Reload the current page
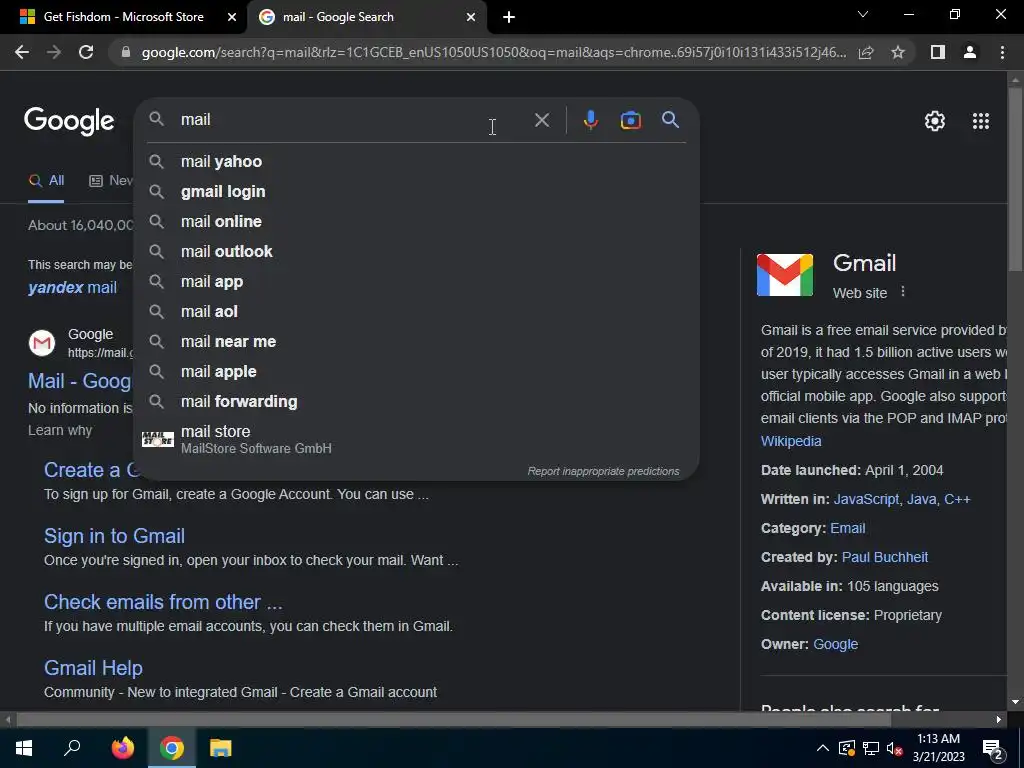The width and height of the screenshot is (1024, 768). (86, 52)
